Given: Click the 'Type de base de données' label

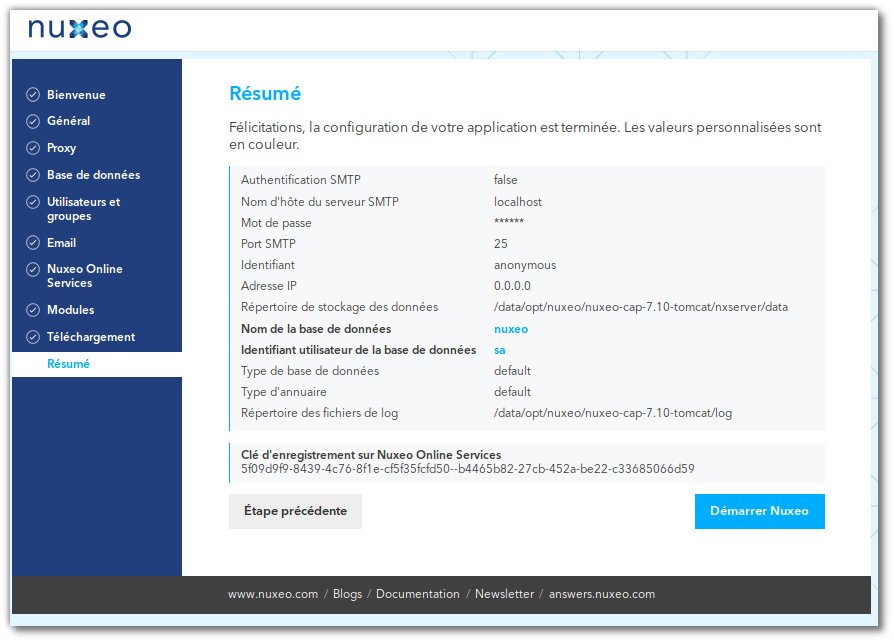Looking at the screenshot, I should click(x=310, y=371).
